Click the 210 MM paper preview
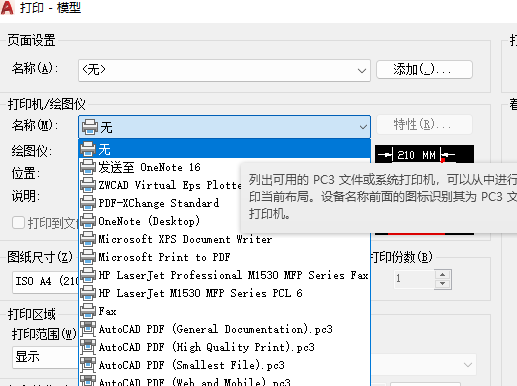The width and height of the screenshot is (517, 386). 424,155
